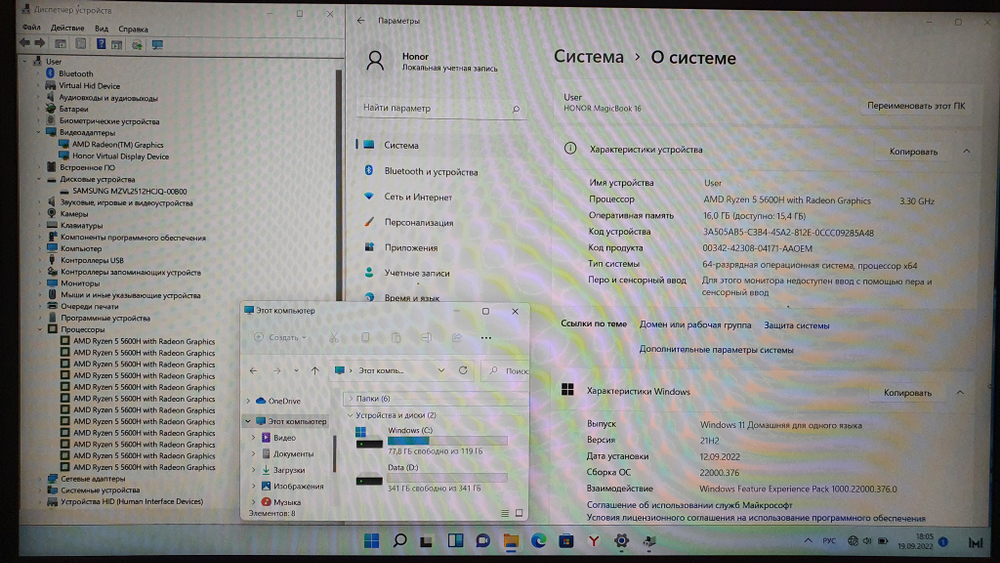Open Microsoft Store from the taskbar

click(x=566, y=541)
